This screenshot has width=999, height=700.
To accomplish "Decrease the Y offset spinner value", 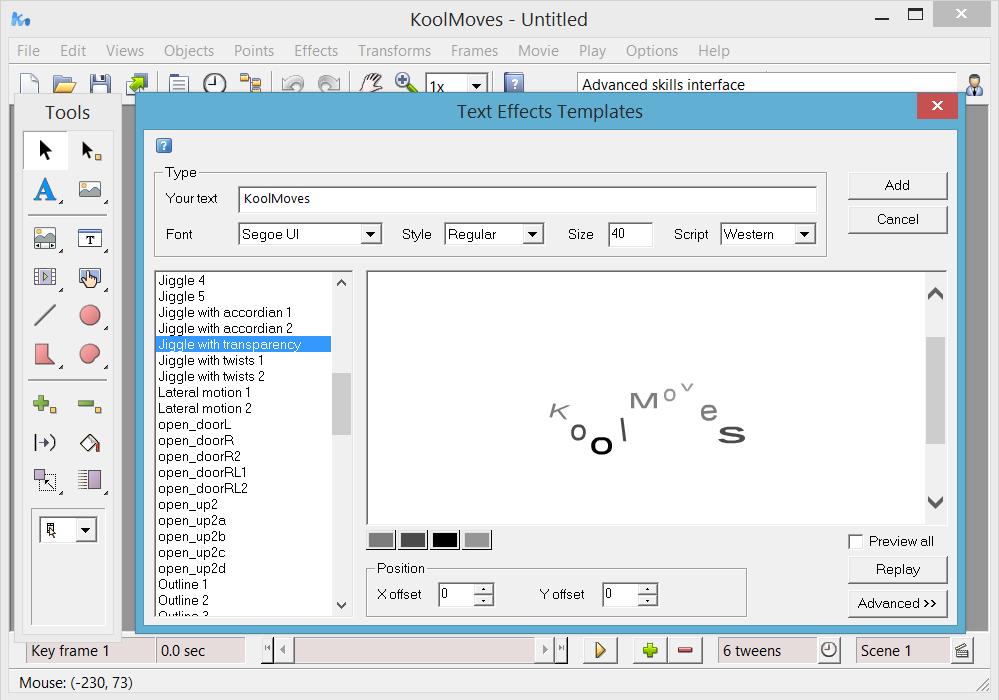I will click(x=648, y=600).
